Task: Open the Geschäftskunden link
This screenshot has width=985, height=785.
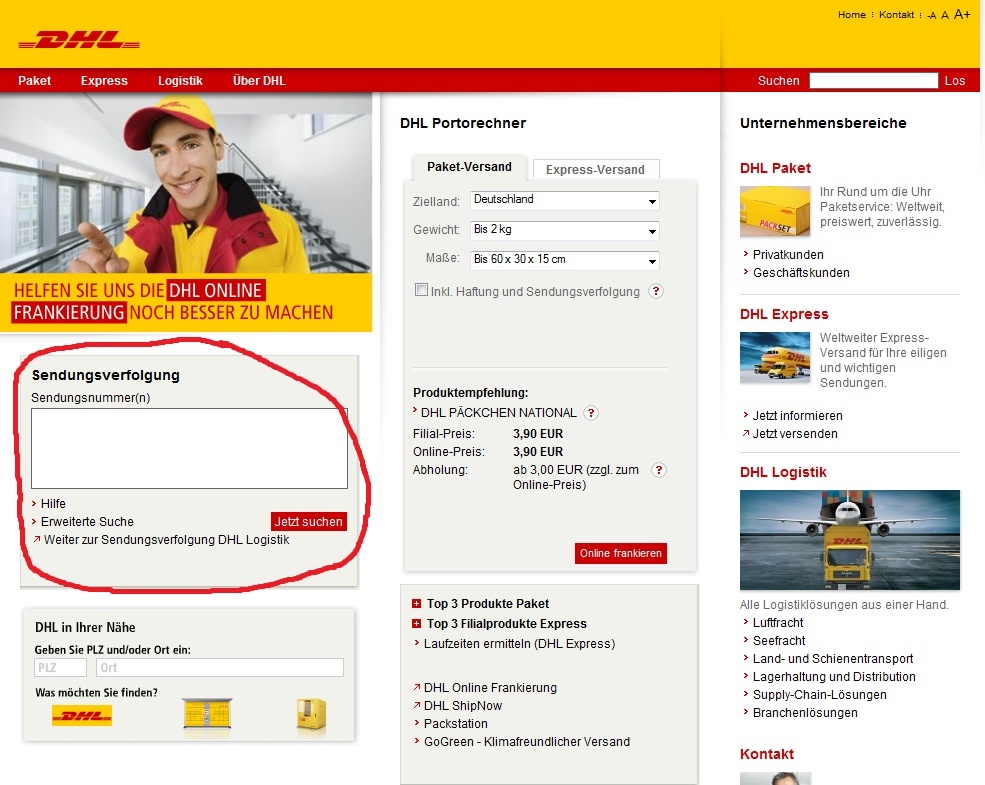Action: click(801, 273)
